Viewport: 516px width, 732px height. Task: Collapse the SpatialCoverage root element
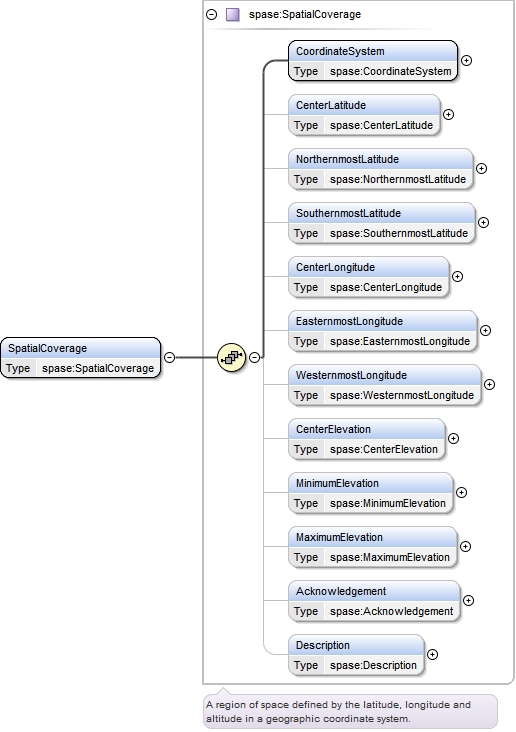[170, 358]
